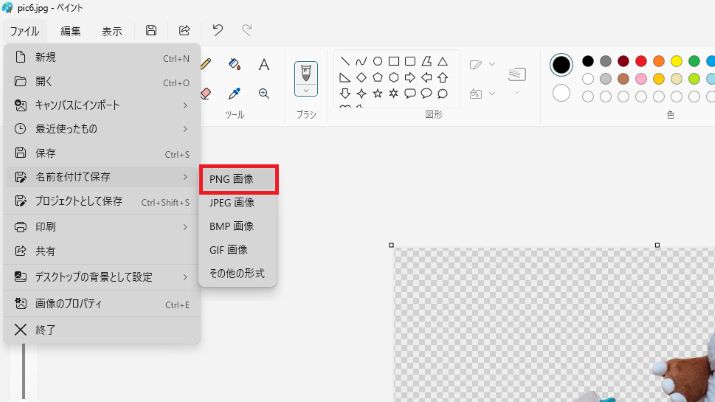This screenshot has width=715, height=402.
Task: Select the secondary color 2 circle
Action: (561, 93)
